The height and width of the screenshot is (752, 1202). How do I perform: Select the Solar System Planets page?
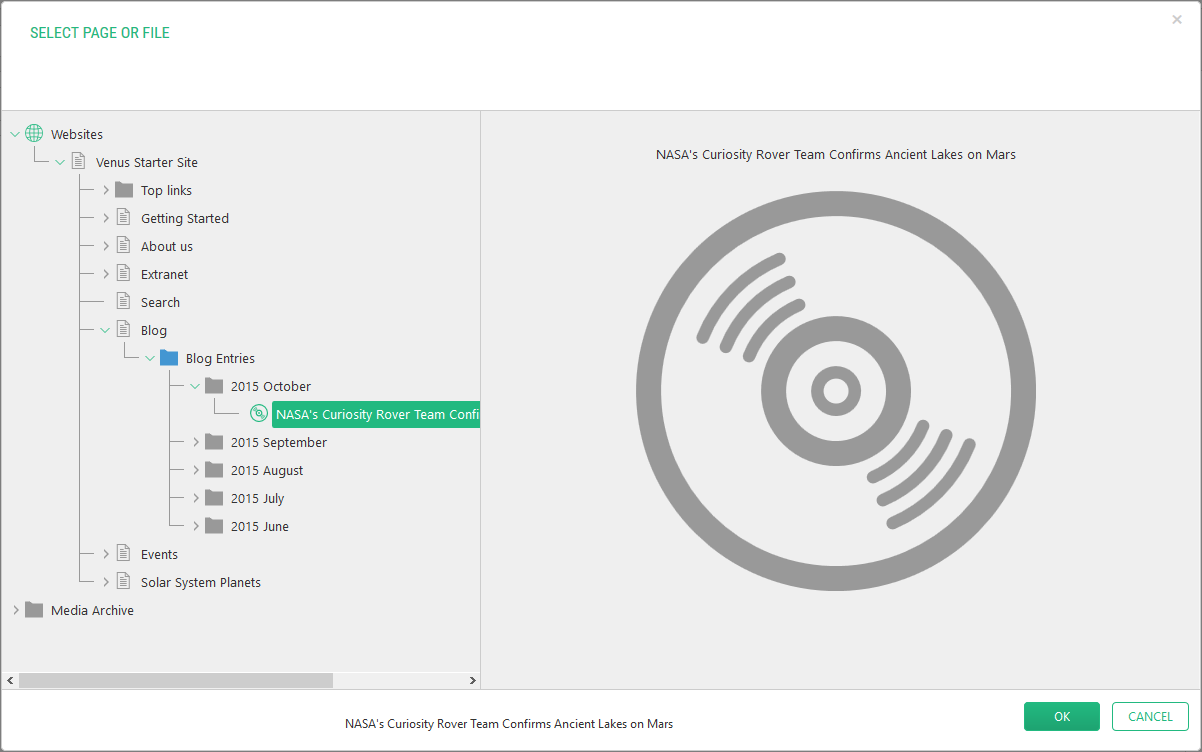pyautogui.click(x=200, y=582)
